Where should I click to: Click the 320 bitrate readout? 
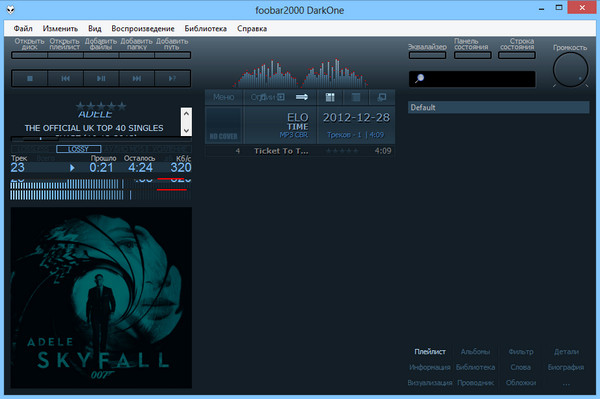click(181, 168)
